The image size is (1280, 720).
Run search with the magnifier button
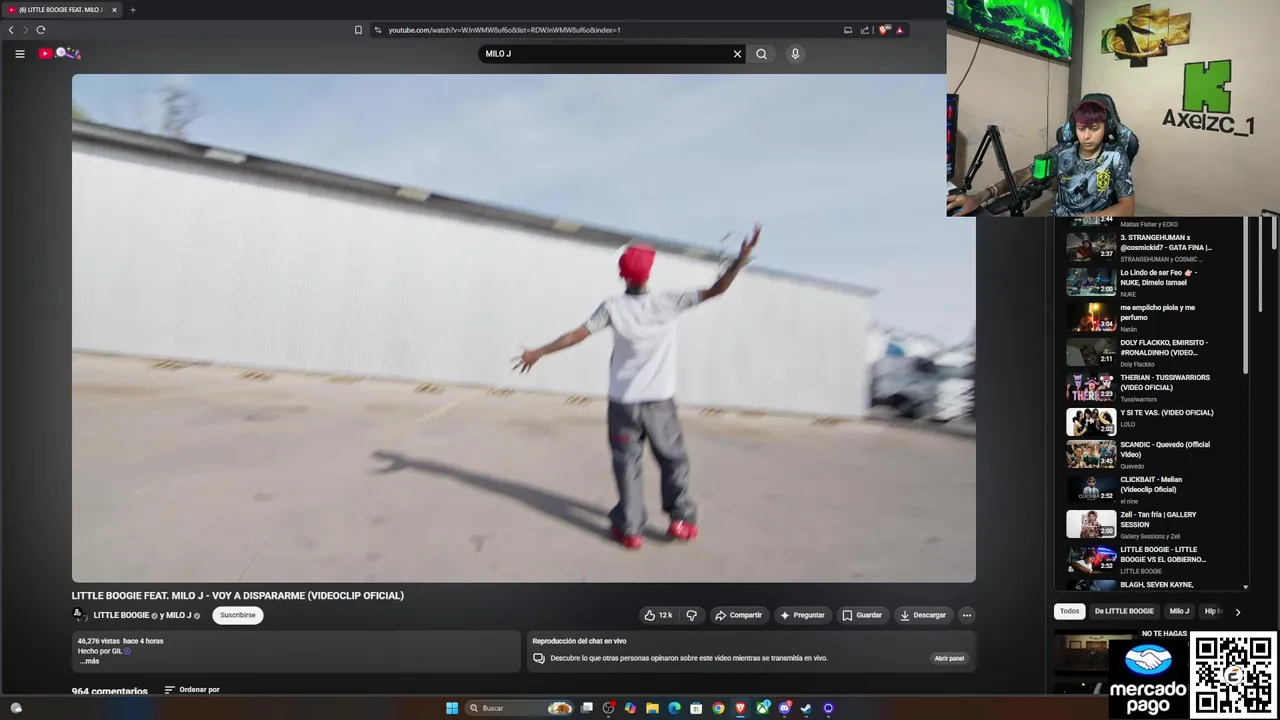[762, 54]
